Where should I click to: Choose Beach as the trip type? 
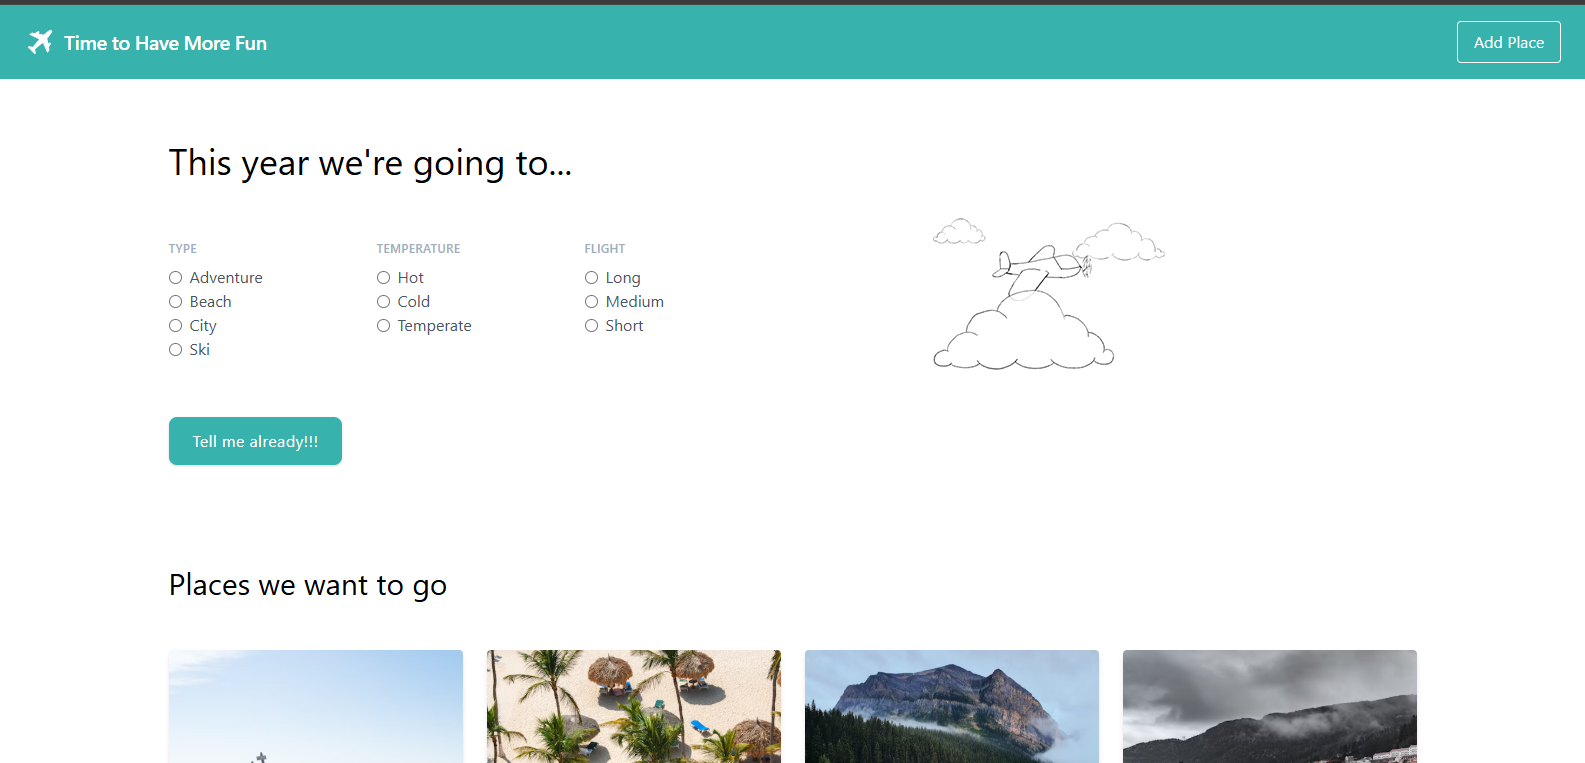(x=176, y=302)
